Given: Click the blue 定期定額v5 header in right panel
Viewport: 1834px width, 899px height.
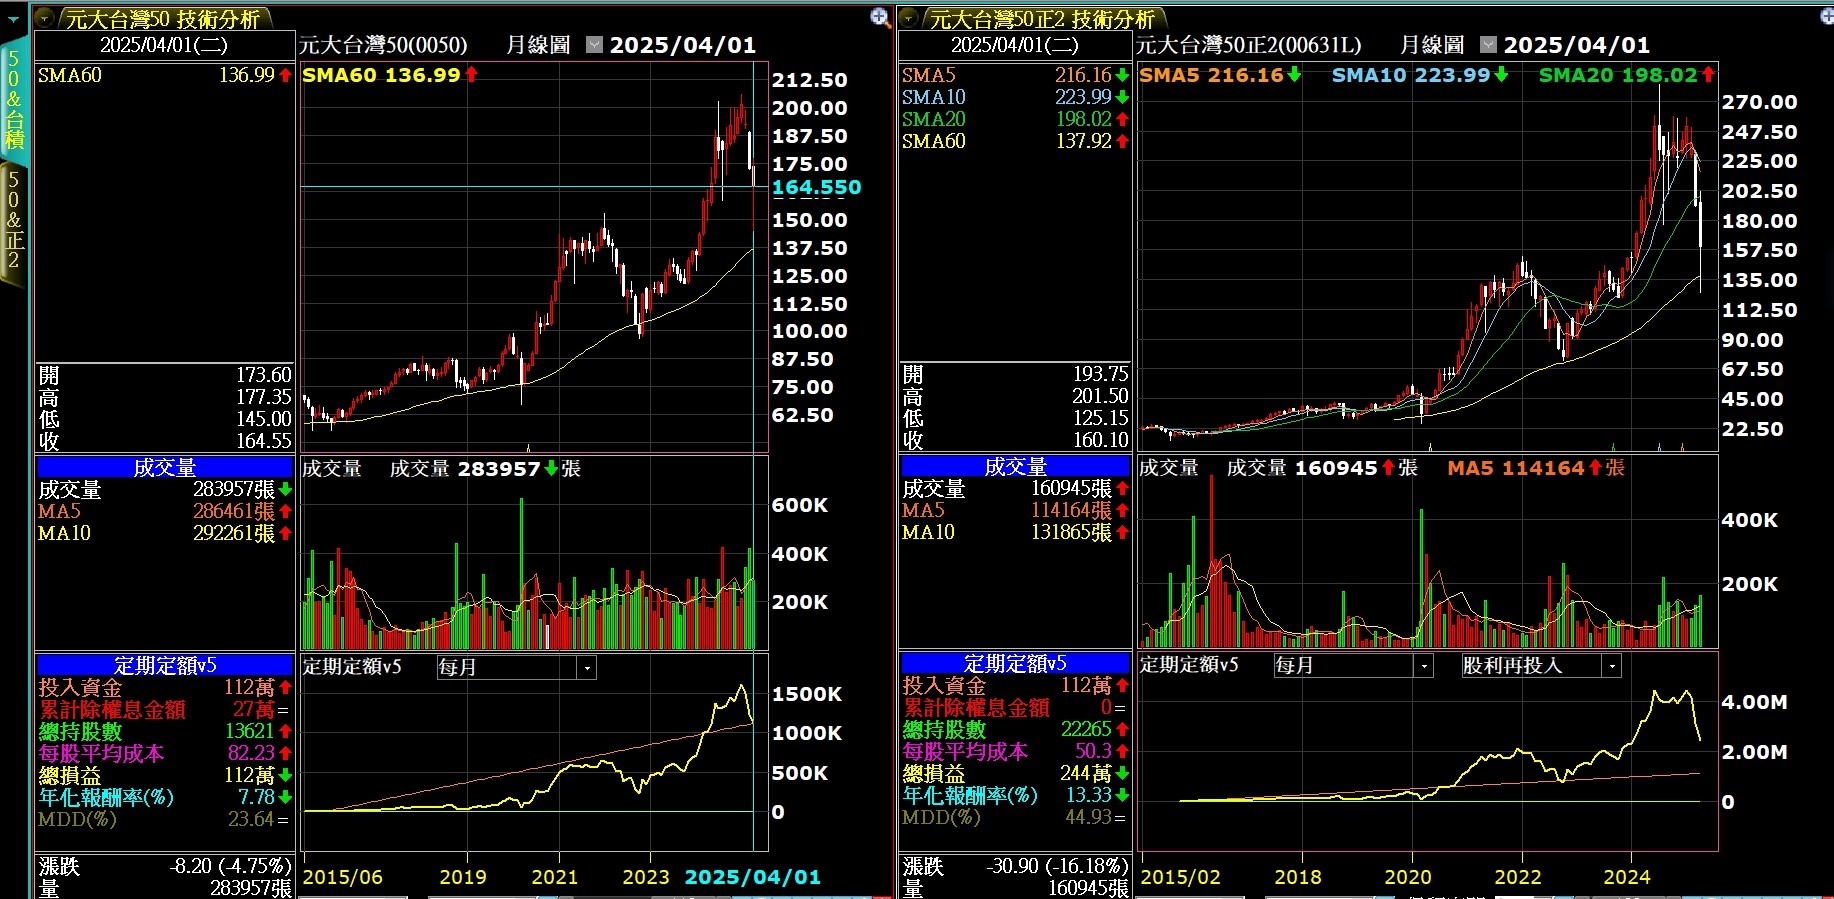Looking at the screenshot, I should pyautogui.click(x=1015, y=663).
